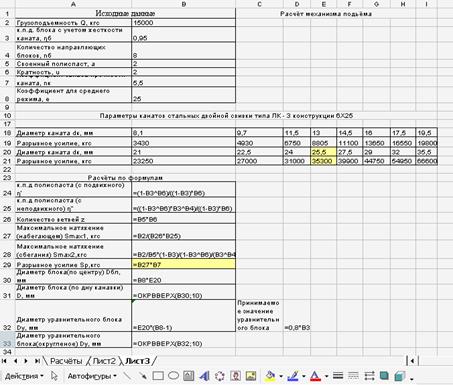Click the Select Objects pointer tool
The width and height of the screenshot is (453, 385).
tap(54, 376)
